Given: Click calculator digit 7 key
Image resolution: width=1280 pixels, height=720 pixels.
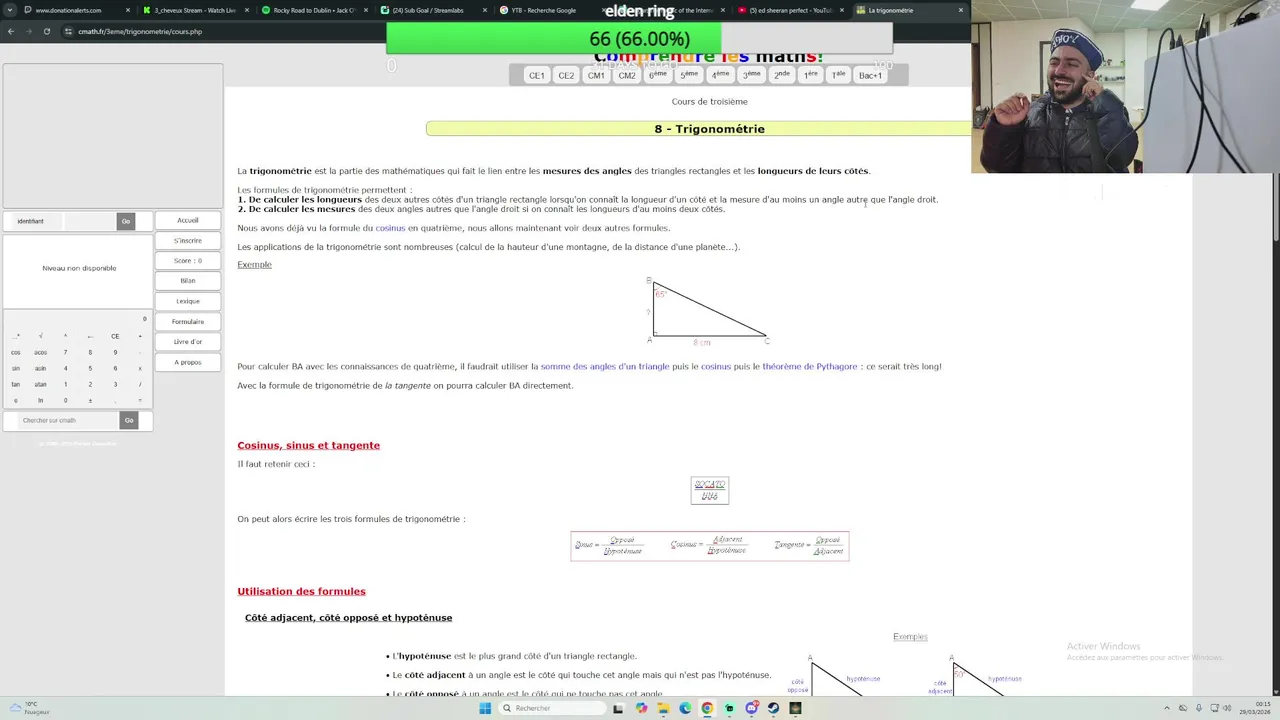Looking at the screenshot, I should click(x=65, y=352).
